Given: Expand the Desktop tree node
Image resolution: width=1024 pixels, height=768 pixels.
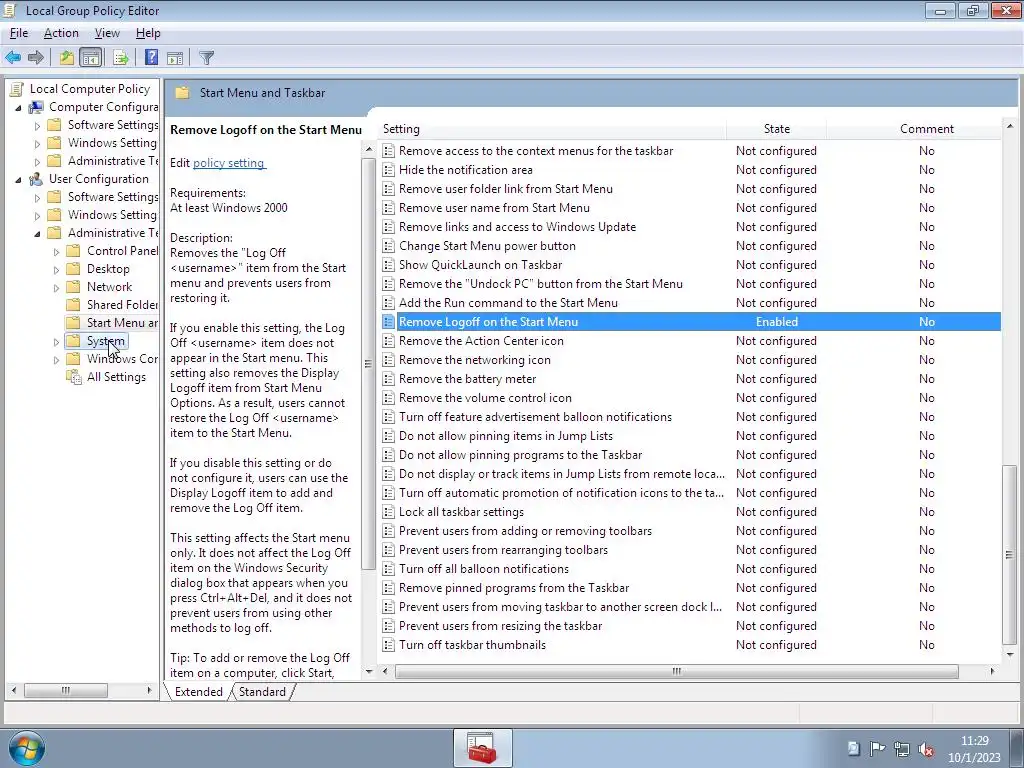Looking at the screenshot, I should click(56, 270).
